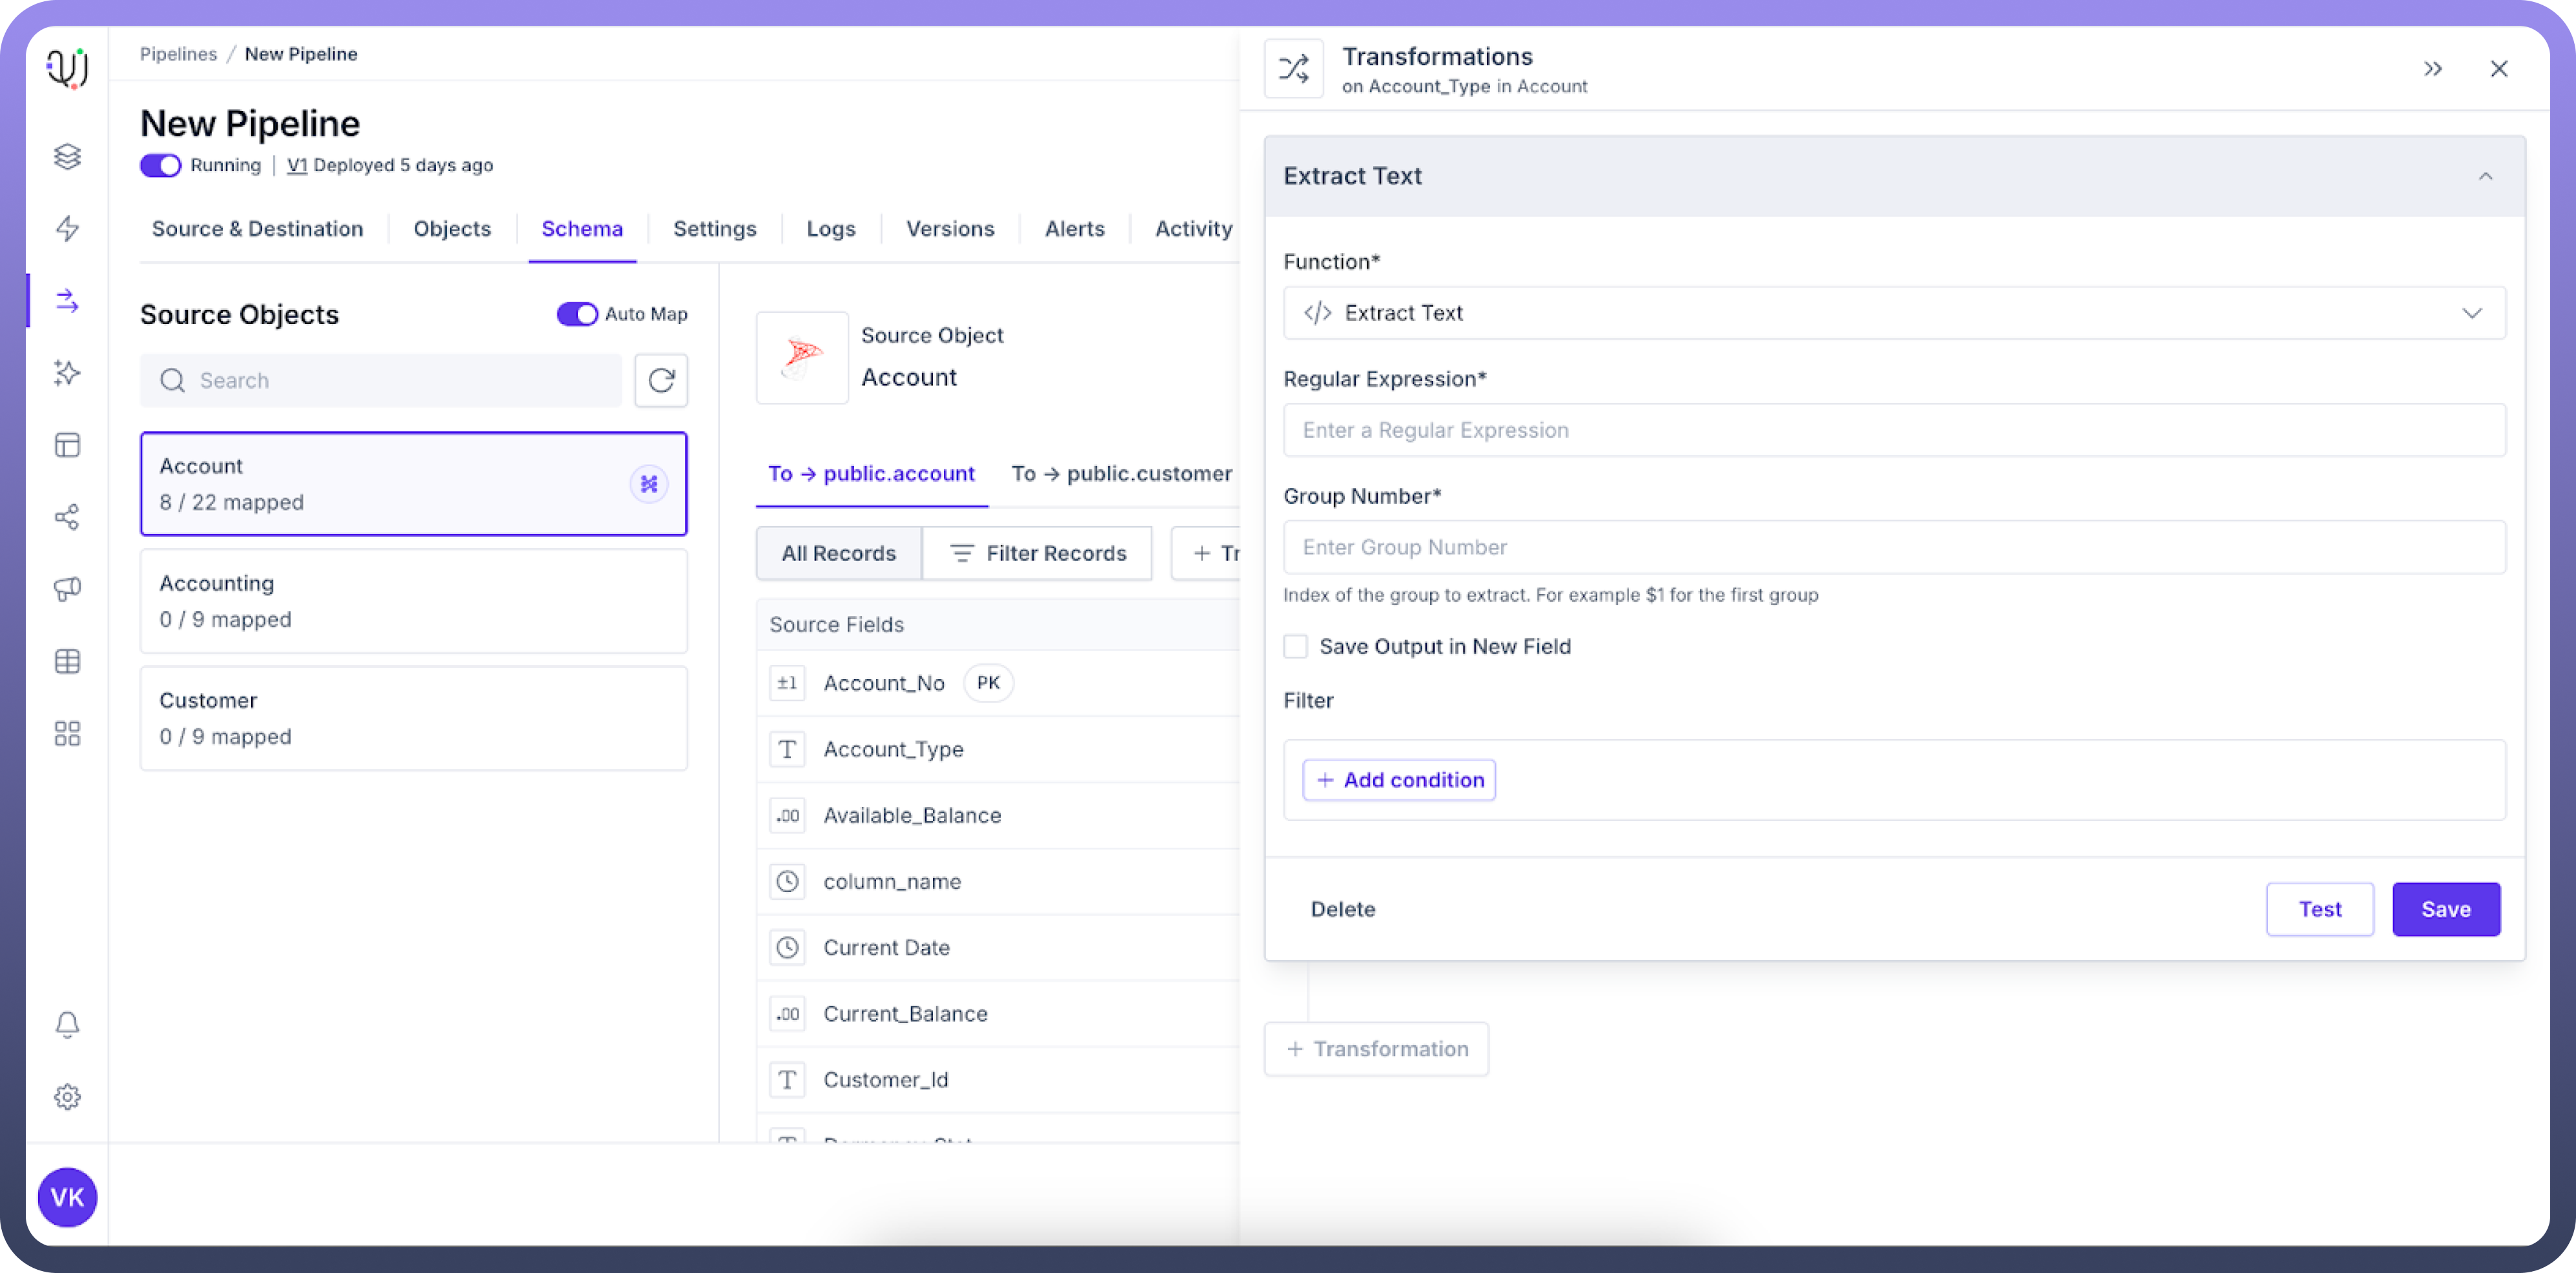2576x1273 pixels.
Task: Click the refresh source objects icon
Action: [x=661, y=380]
